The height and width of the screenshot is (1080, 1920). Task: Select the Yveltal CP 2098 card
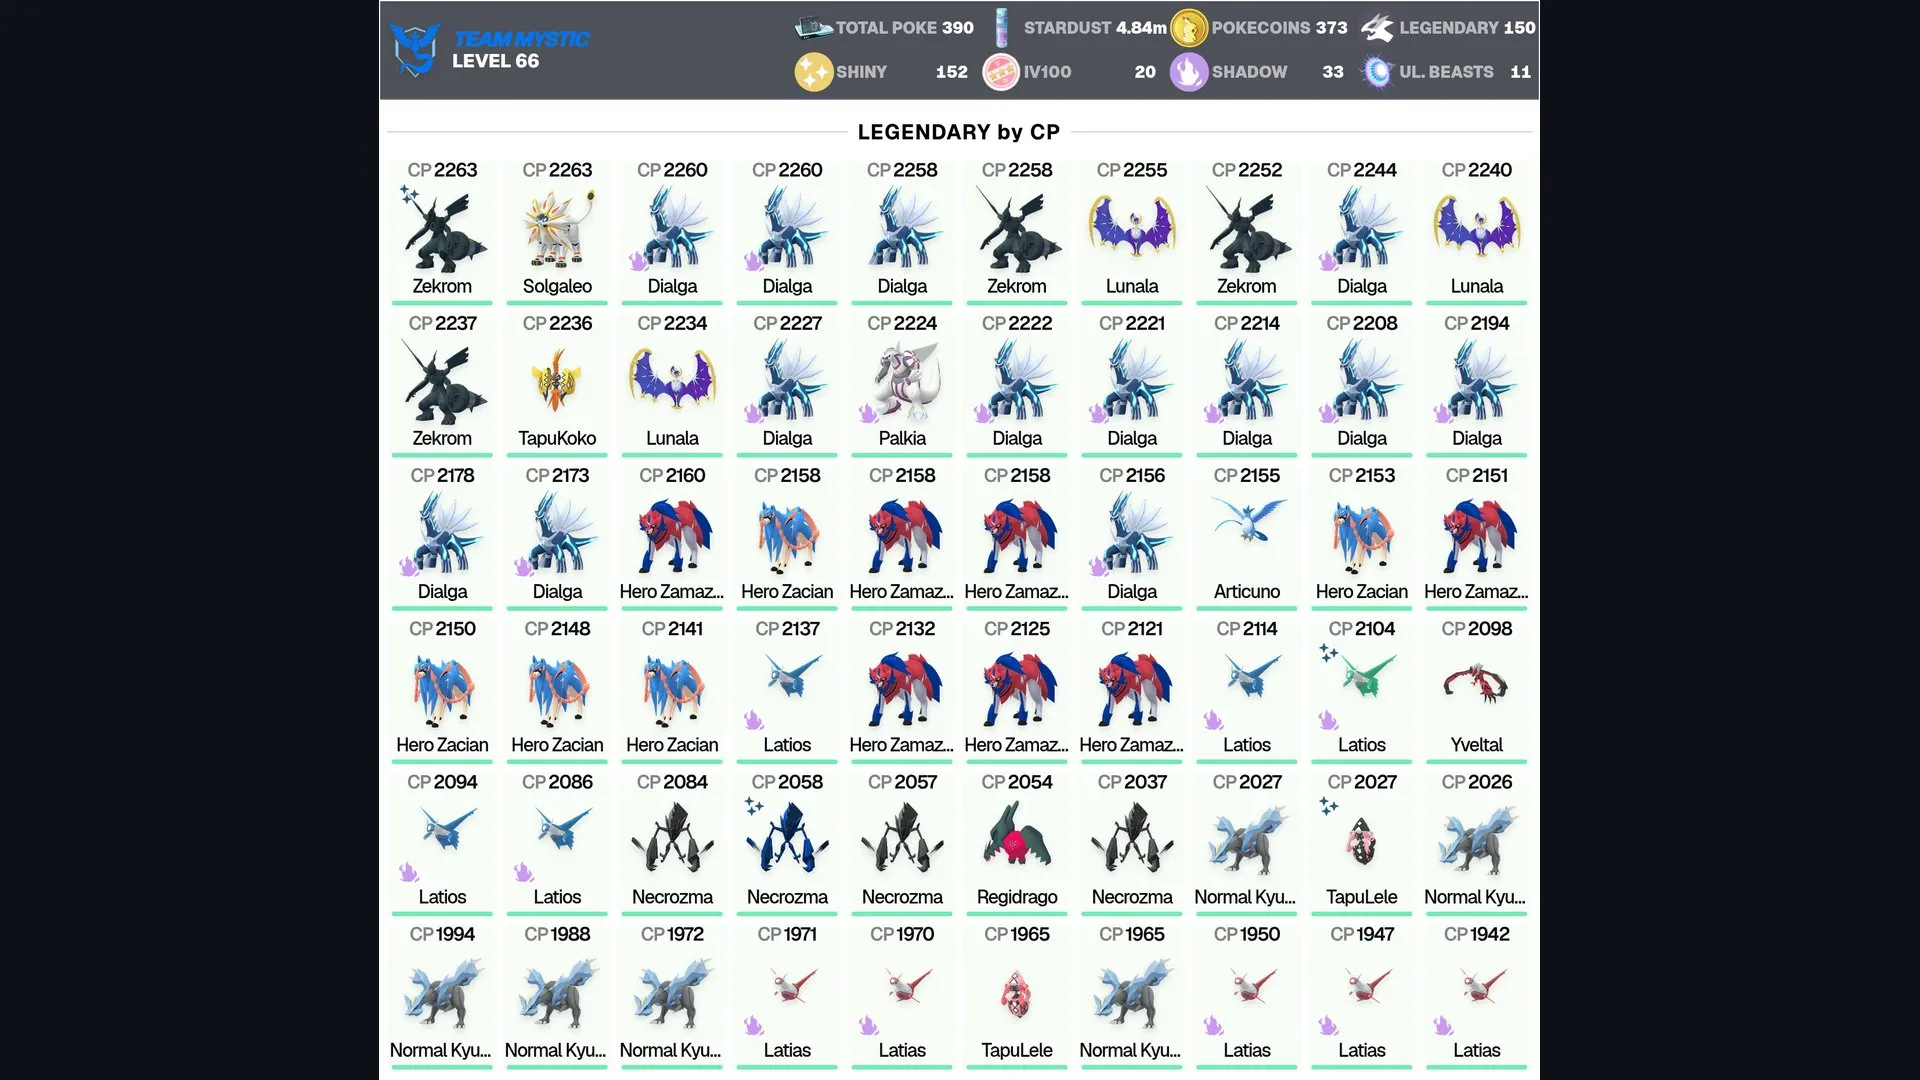(x=1477, y=689)
